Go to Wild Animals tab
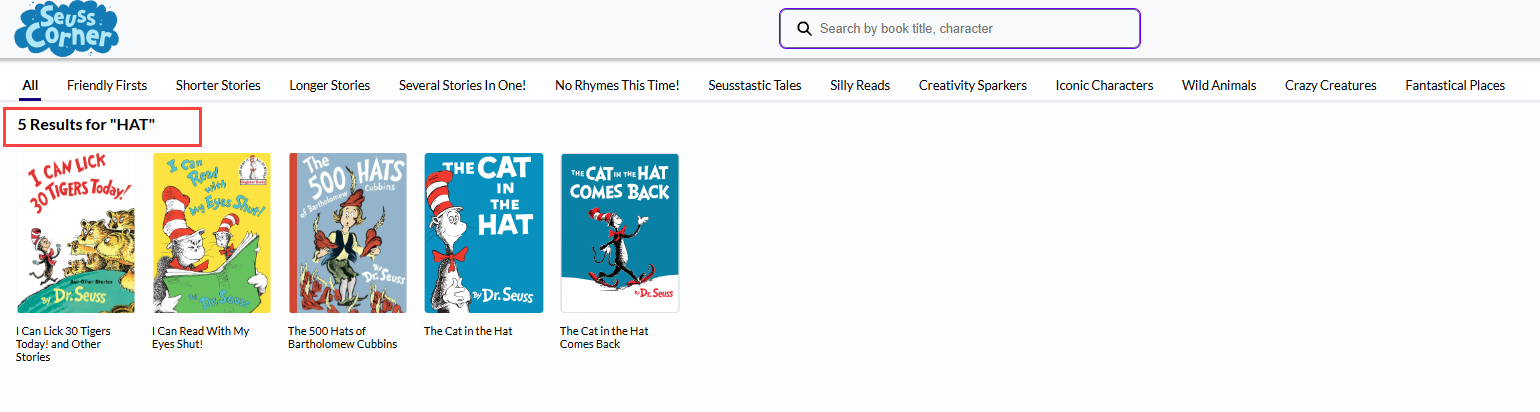Viewport: 1540px width, 412px height. point(1219,86)
